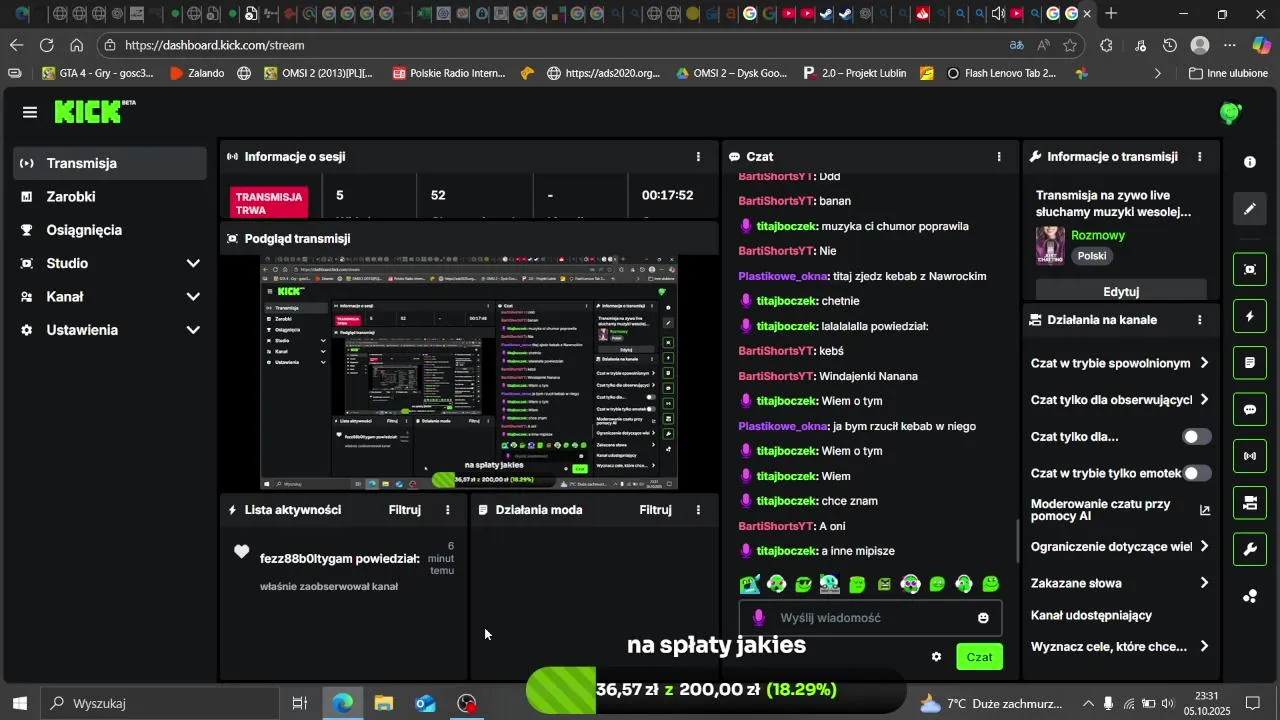Open Moderowanie czatu przy pomocy AI external link
Screen dimensions: 1280x720
coord(1205,510)
